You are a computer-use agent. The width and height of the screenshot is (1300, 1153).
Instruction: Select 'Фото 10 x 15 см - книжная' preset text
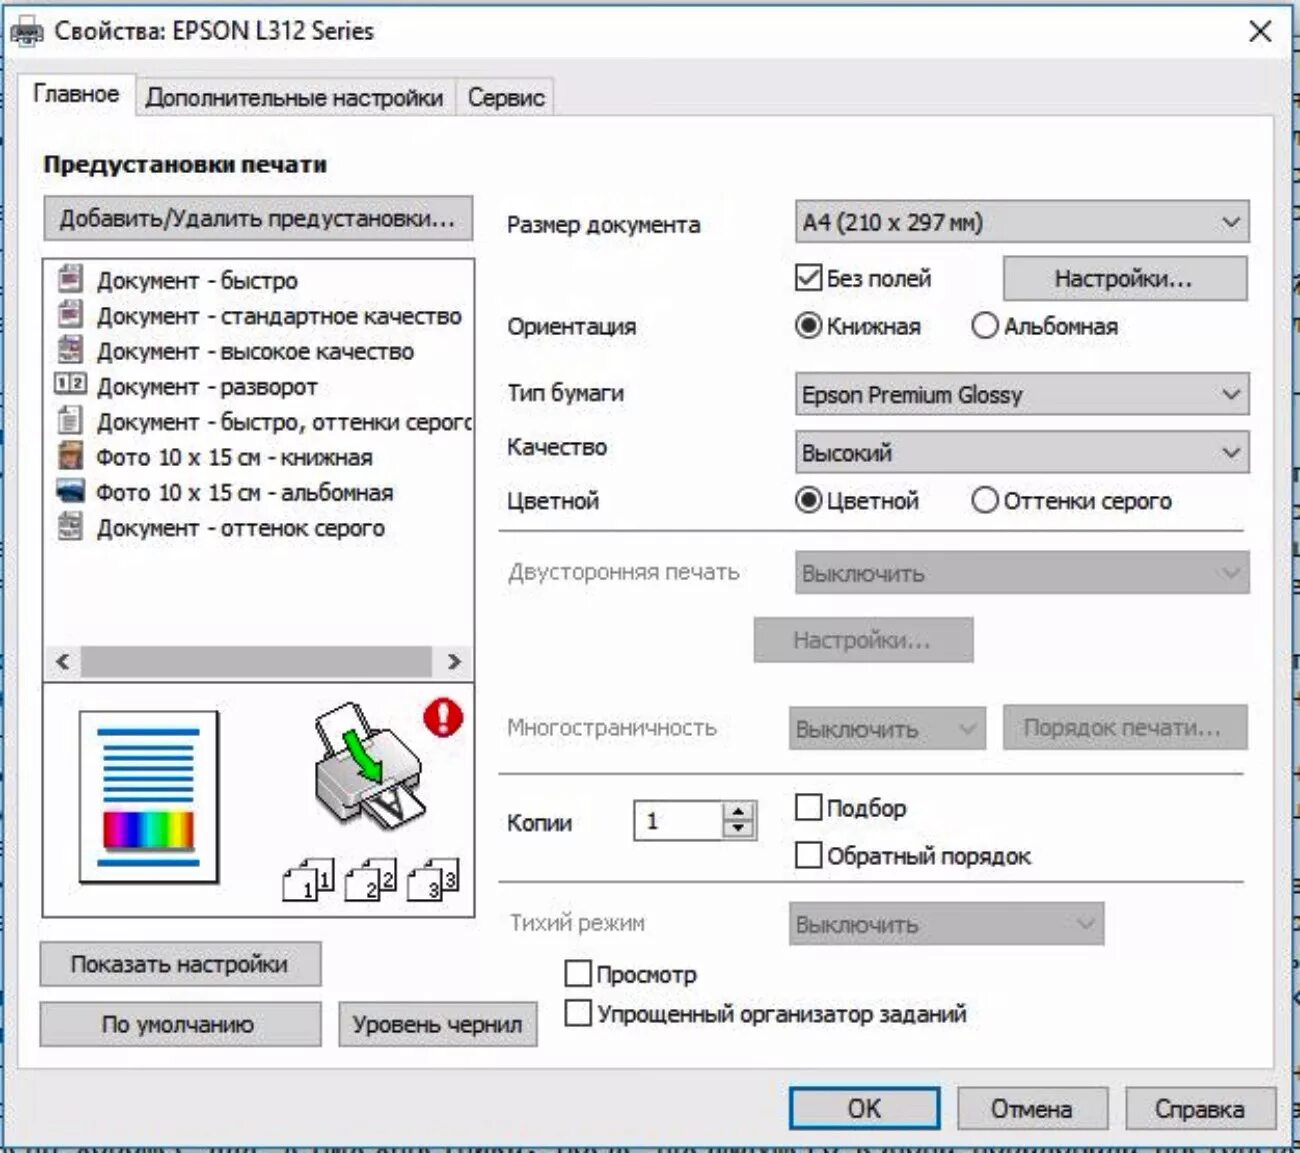point(234,457)
